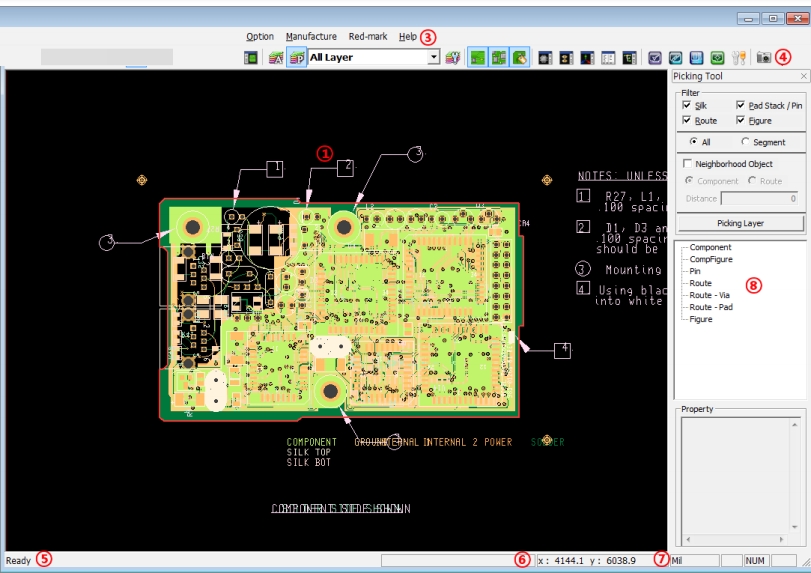Open the Red-mark menu
The width and height of the screenshot is (811, 573).
click(x=367, y=36)
